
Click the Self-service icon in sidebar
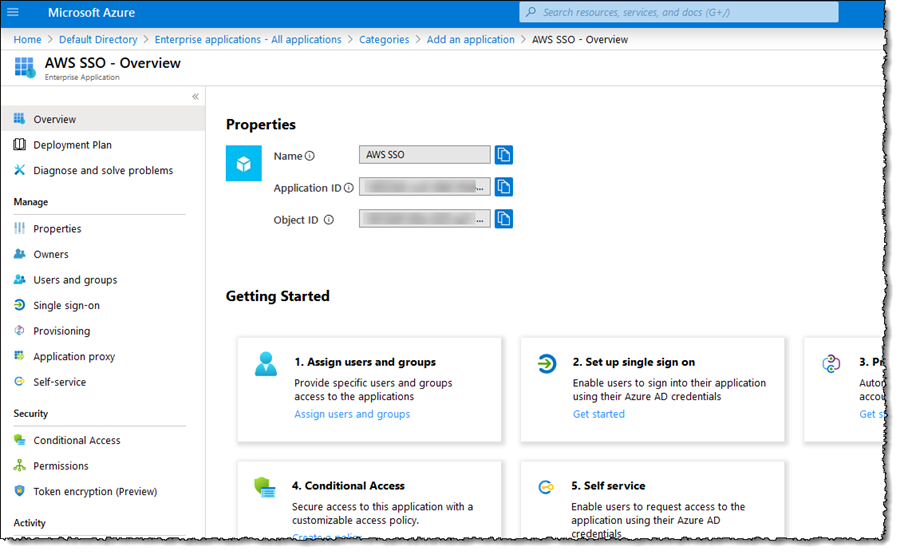pyautogui.click(x=20, y=381)
